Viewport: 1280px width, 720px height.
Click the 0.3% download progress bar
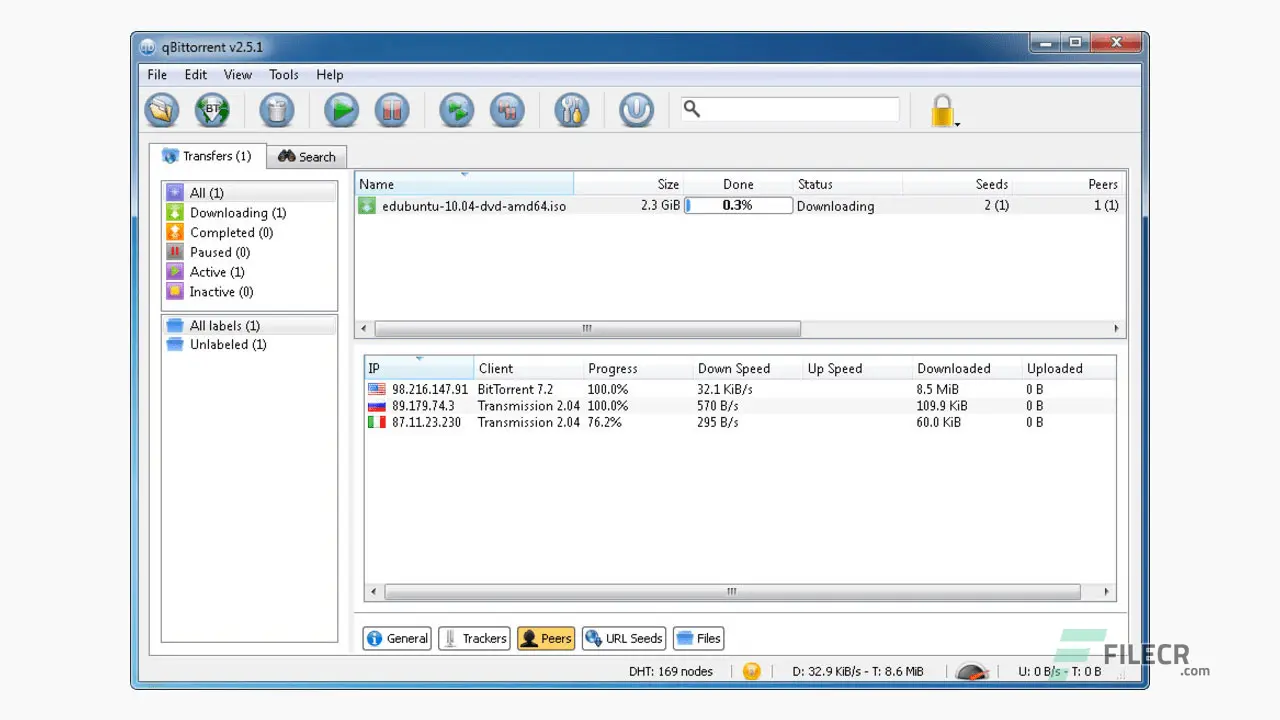point(738,205)
